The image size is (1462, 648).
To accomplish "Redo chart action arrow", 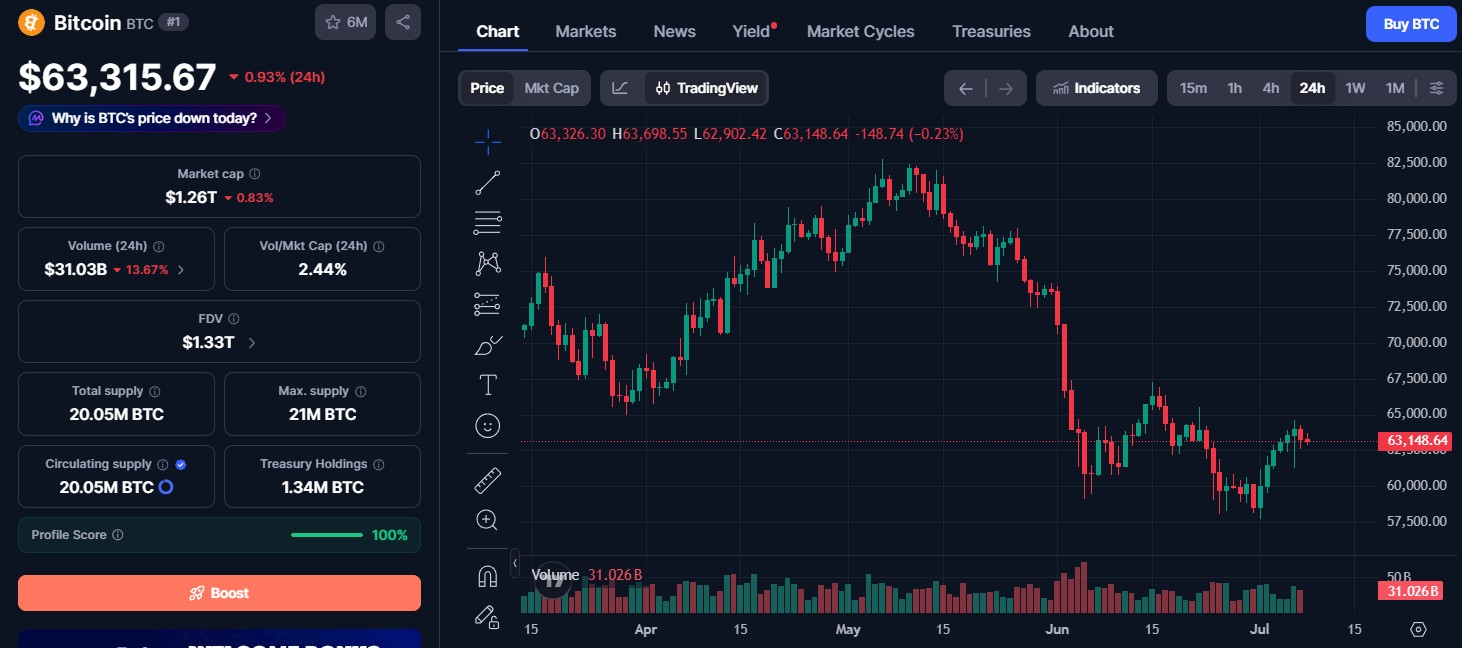I will 1006,88.
